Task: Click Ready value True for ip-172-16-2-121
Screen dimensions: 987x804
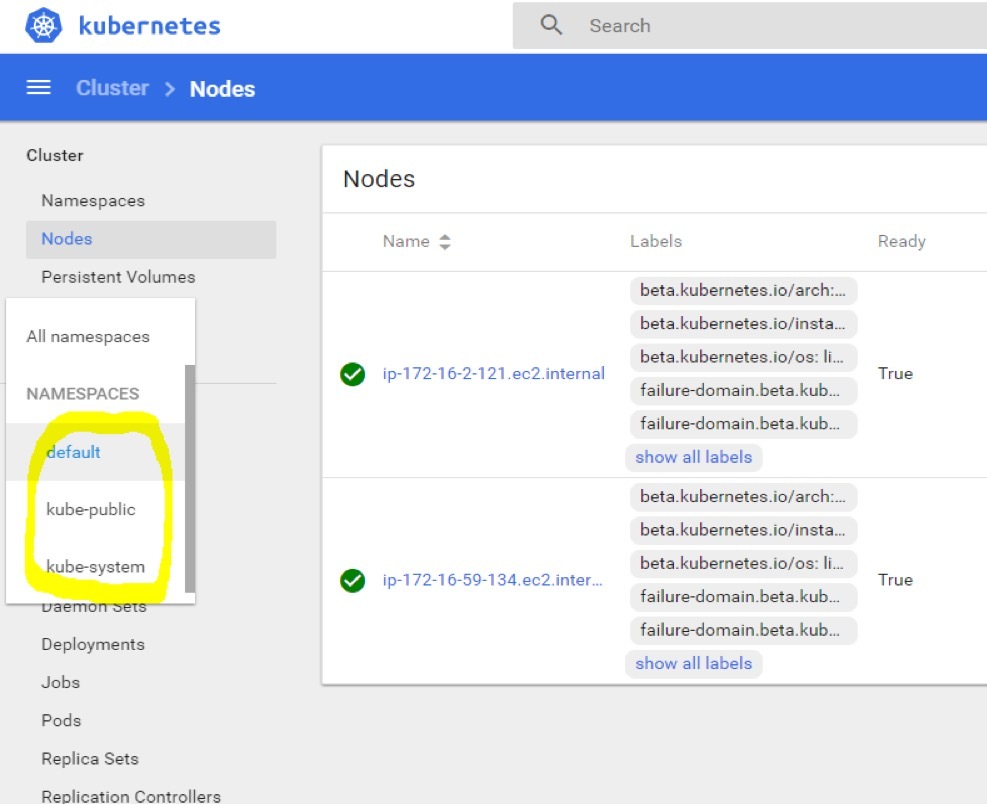Action: [895, 374]
